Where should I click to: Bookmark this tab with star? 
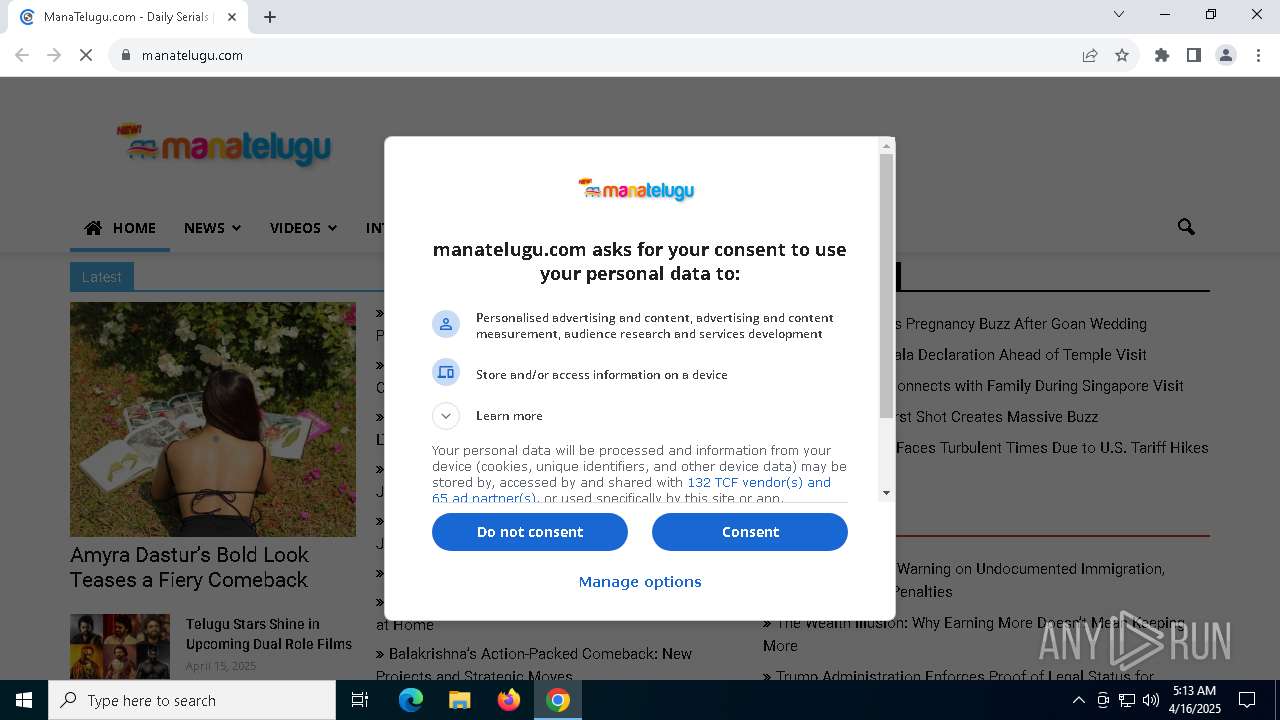pyautogui.click(x=1122, y=55)
